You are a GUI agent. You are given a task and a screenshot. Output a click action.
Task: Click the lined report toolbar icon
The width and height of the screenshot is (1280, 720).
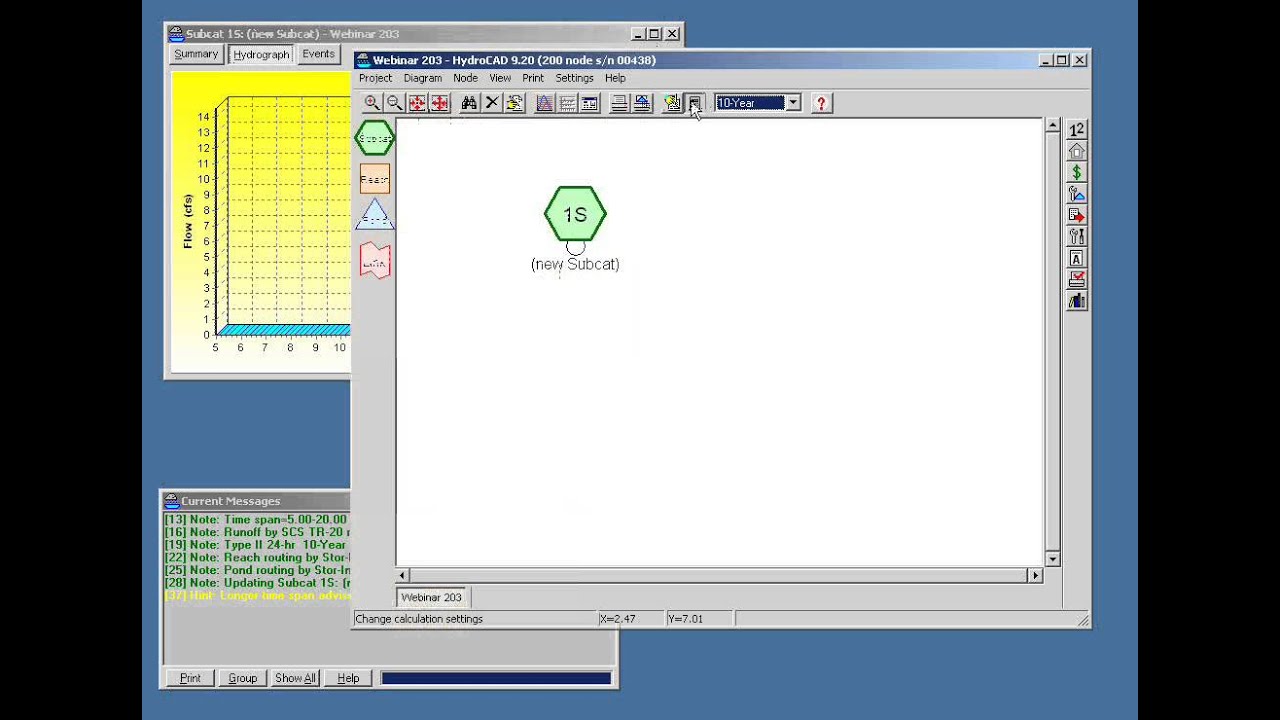click(x=567, y=103)
